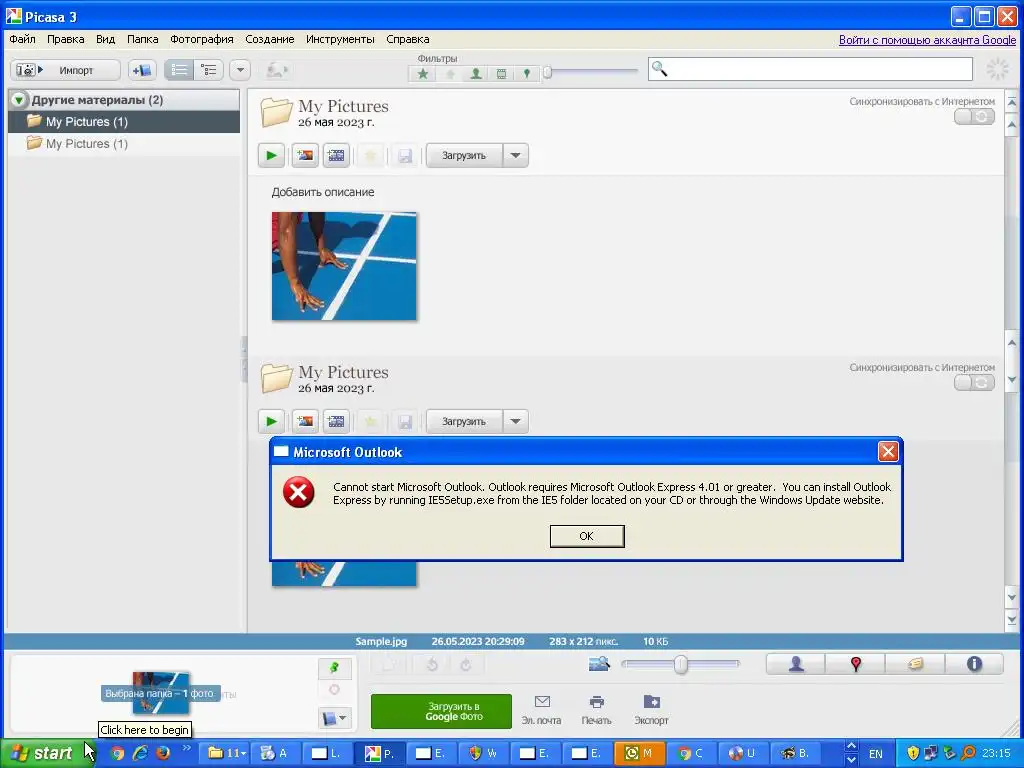Open Загрузить dropdown arrow in first My Pictures folder
The height and width of the screenshot is (768, 1024).
click(x=515, y=155)
